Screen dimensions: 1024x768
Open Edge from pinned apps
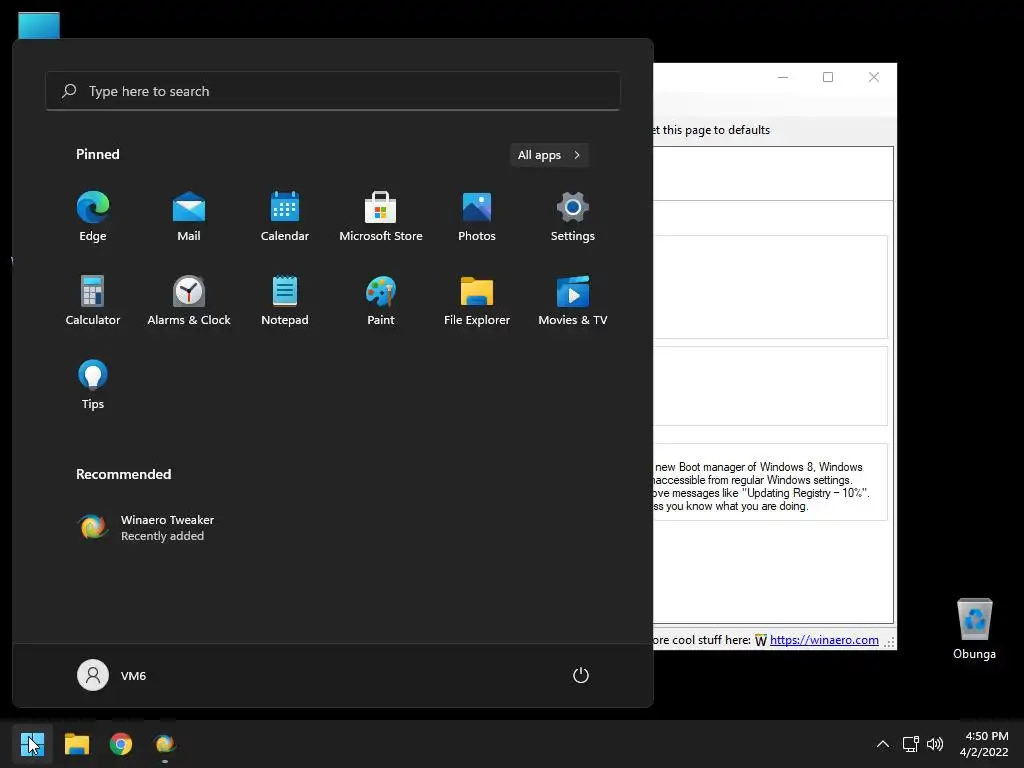(x=93, y=217)
